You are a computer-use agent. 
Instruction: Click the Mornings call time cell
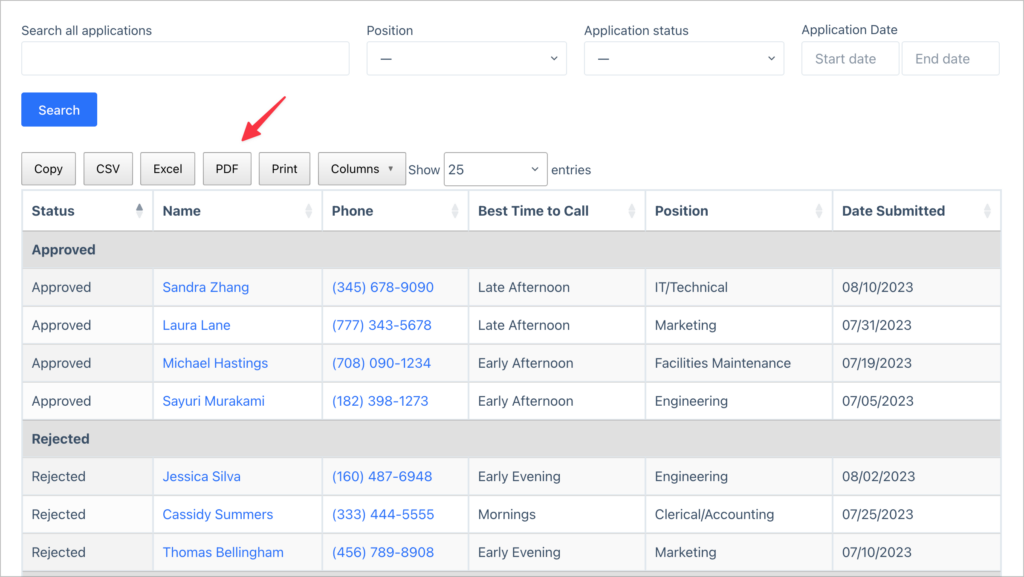click(x=556, y=514)
